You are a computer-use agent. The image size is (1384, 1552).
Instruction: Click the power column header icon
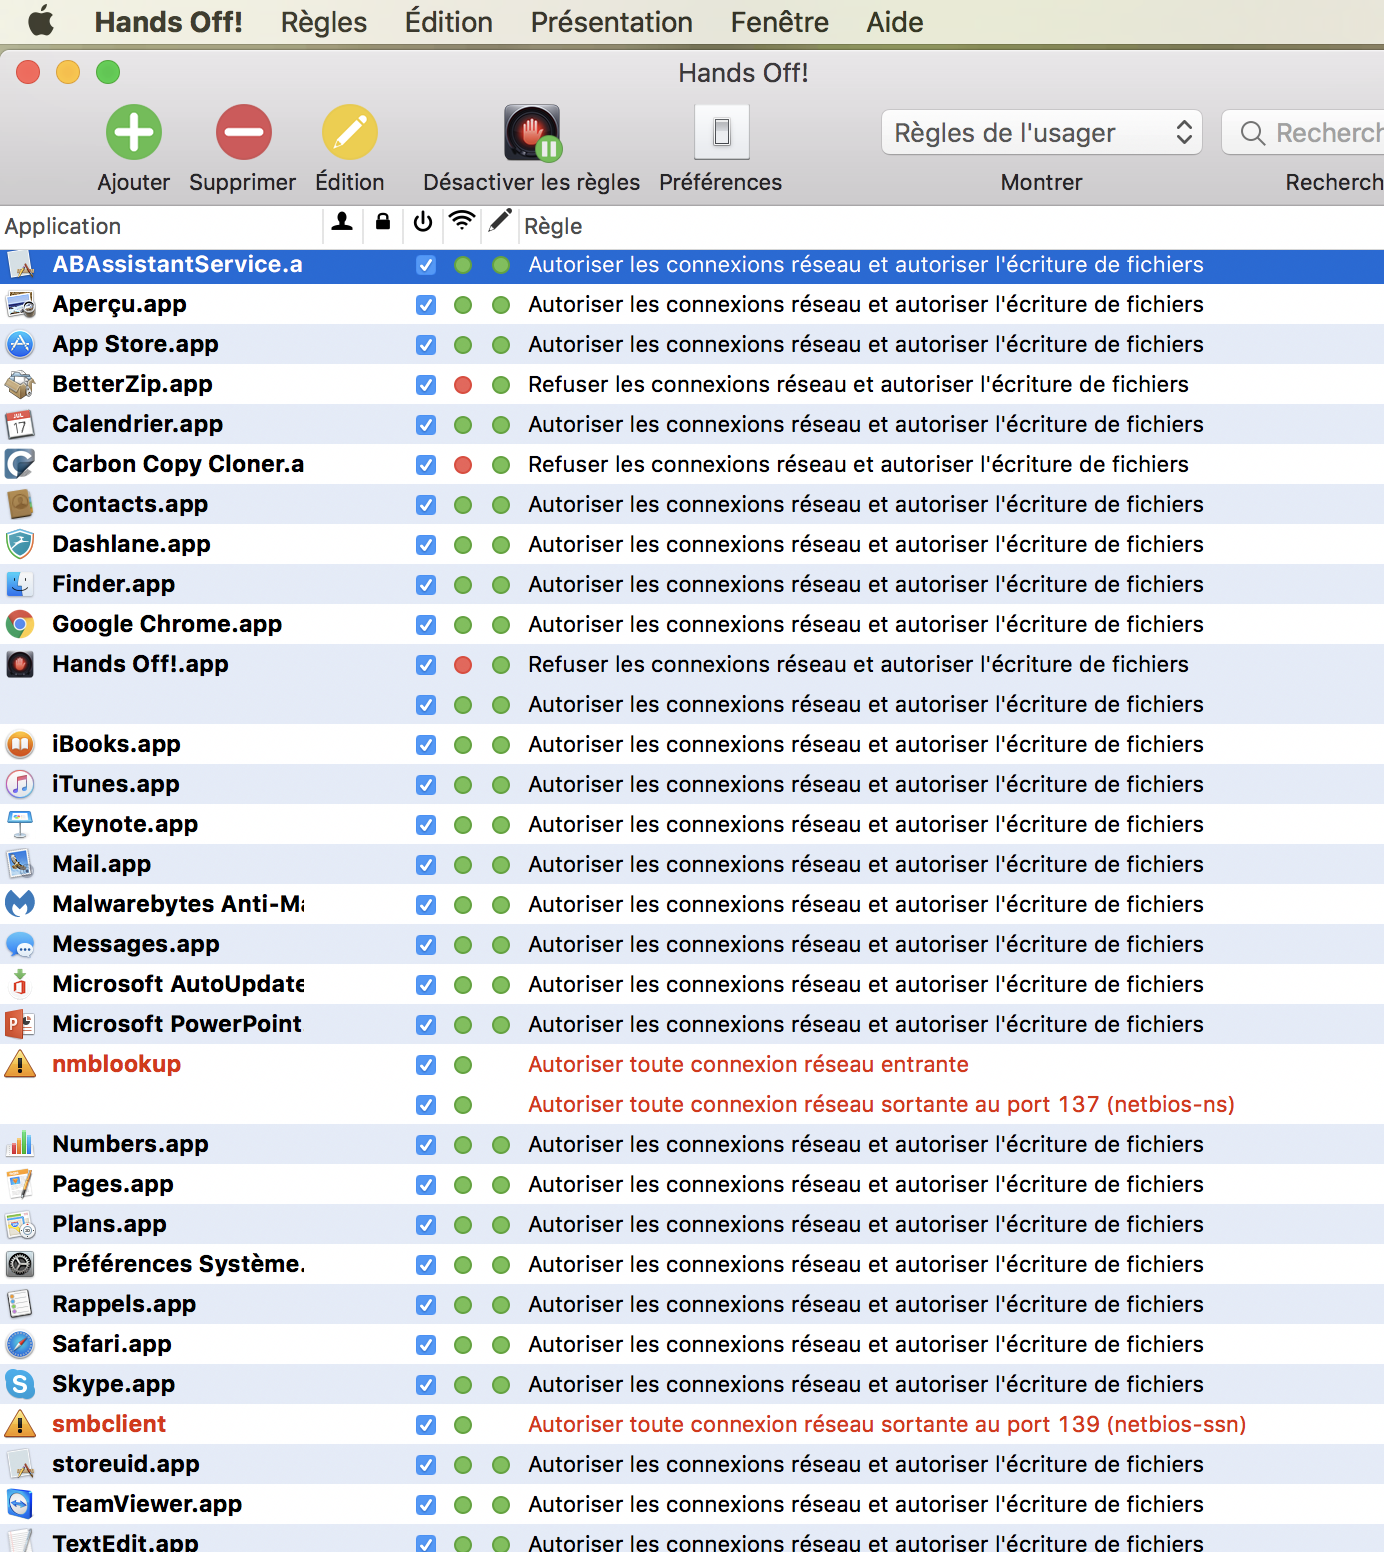pos(423,222)
